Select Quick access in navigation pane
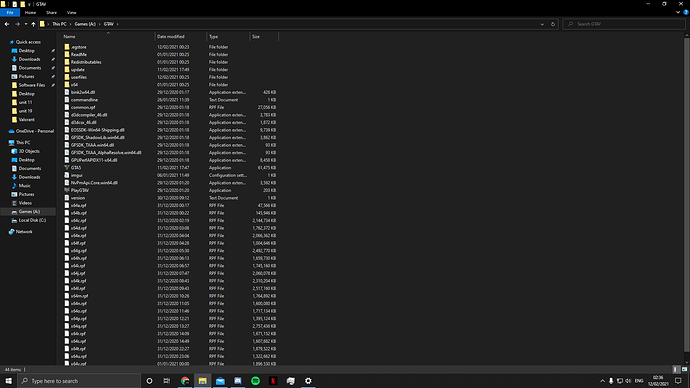Screen dimensions: 690x388 [28, 42]
